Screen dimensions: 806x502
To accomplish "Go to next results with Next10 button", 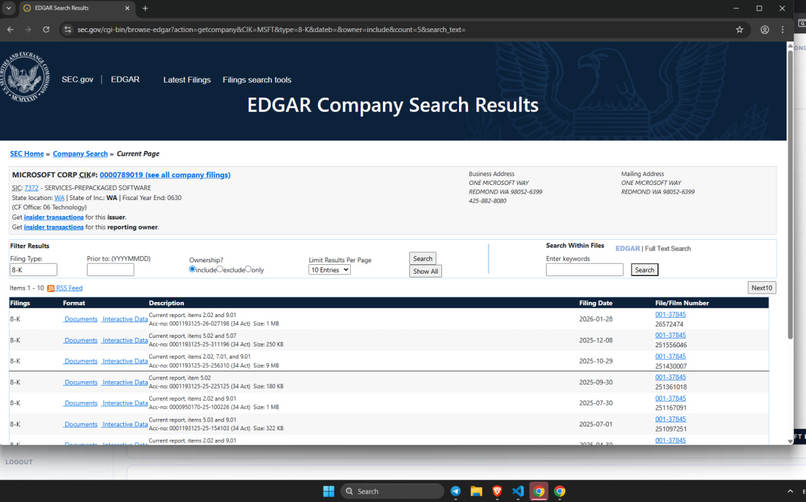I will pos(762,288).
